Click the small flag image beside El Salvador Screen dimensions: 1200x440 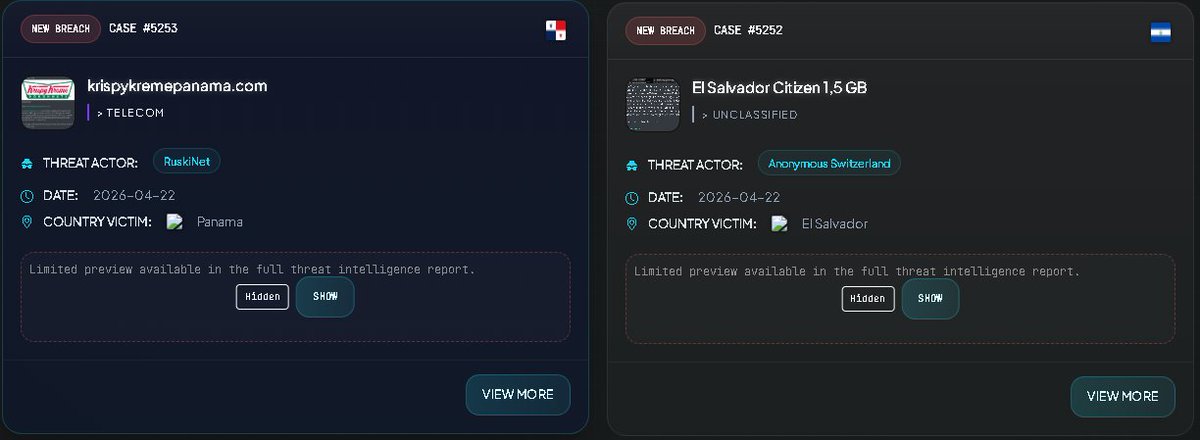(780, 224)
